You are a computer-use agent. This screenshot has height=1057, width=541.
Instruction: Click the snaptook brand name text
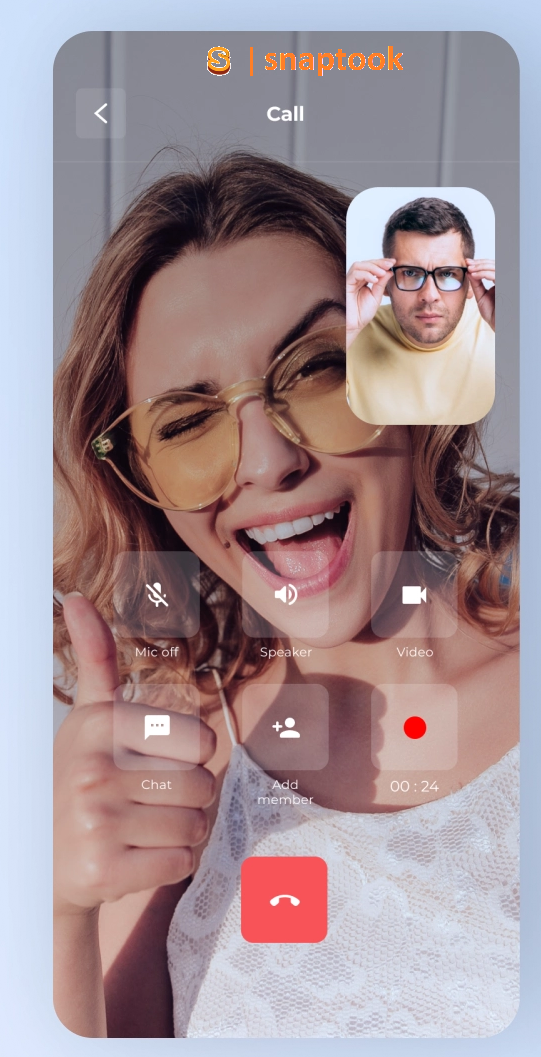[x=333, y=61]
